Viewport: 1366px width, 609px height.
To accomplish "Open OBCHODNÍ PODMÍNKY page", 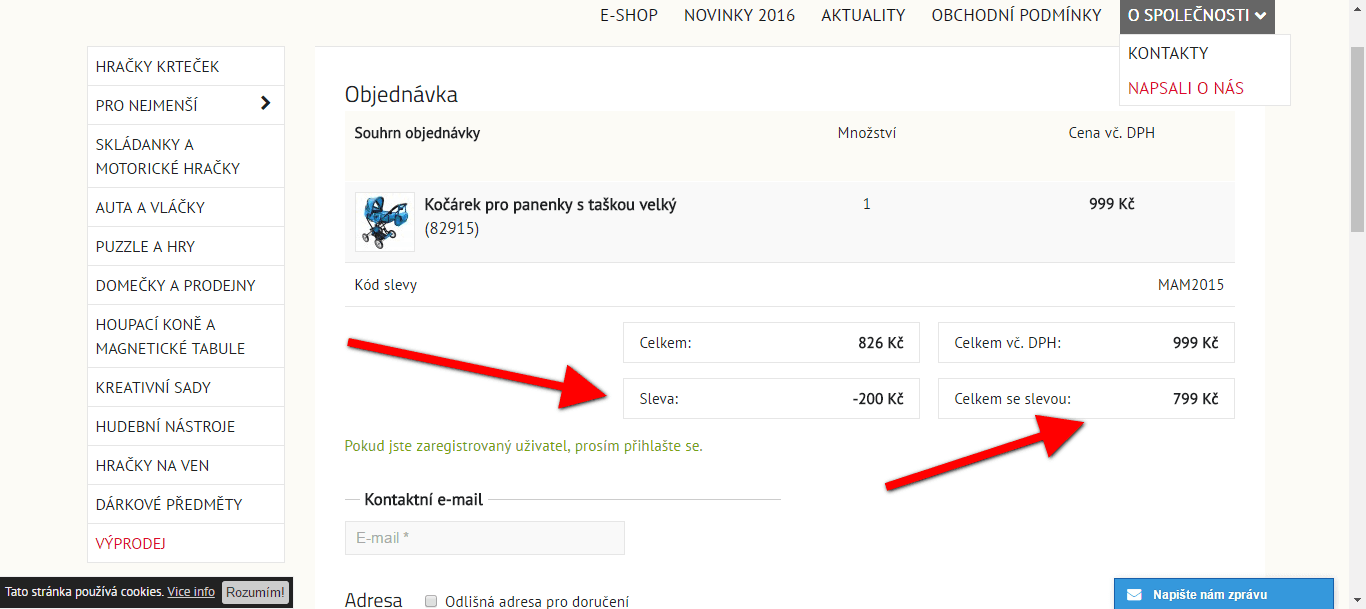I will coord(1016,15).
